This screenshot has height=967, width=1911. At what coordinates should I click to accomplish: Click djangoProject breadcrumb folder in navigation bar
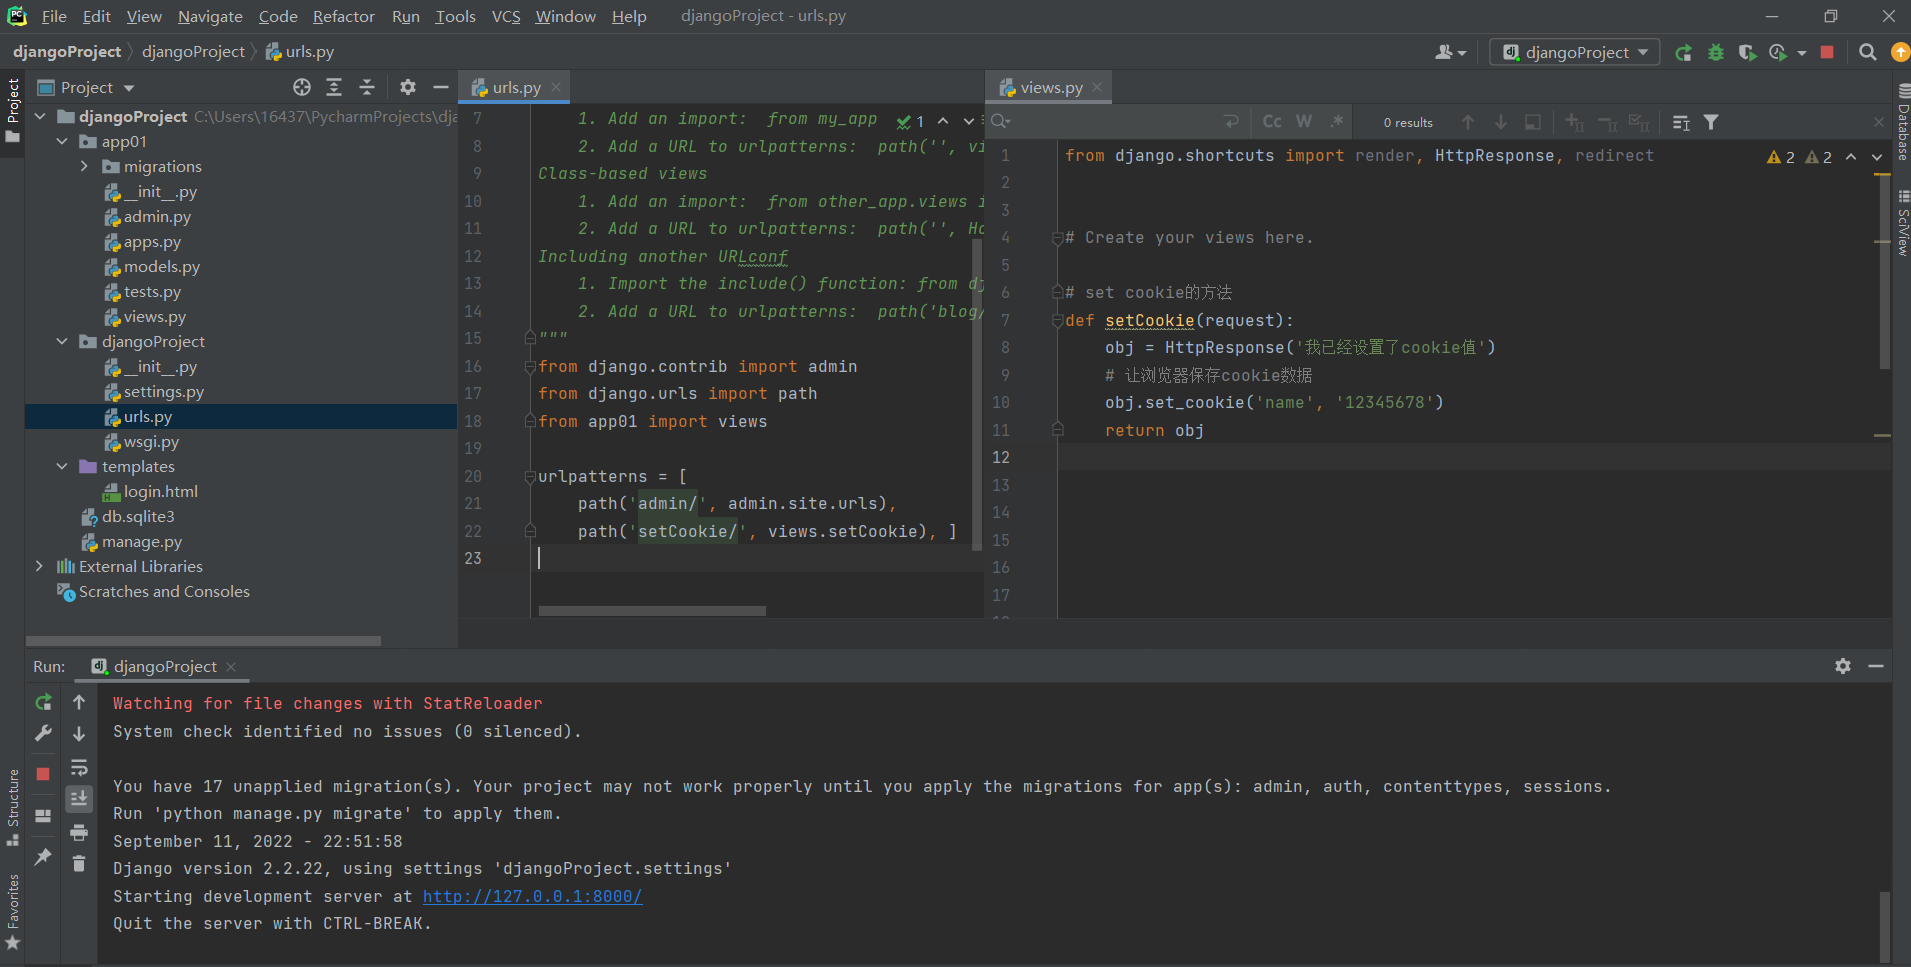click(193, 52)
